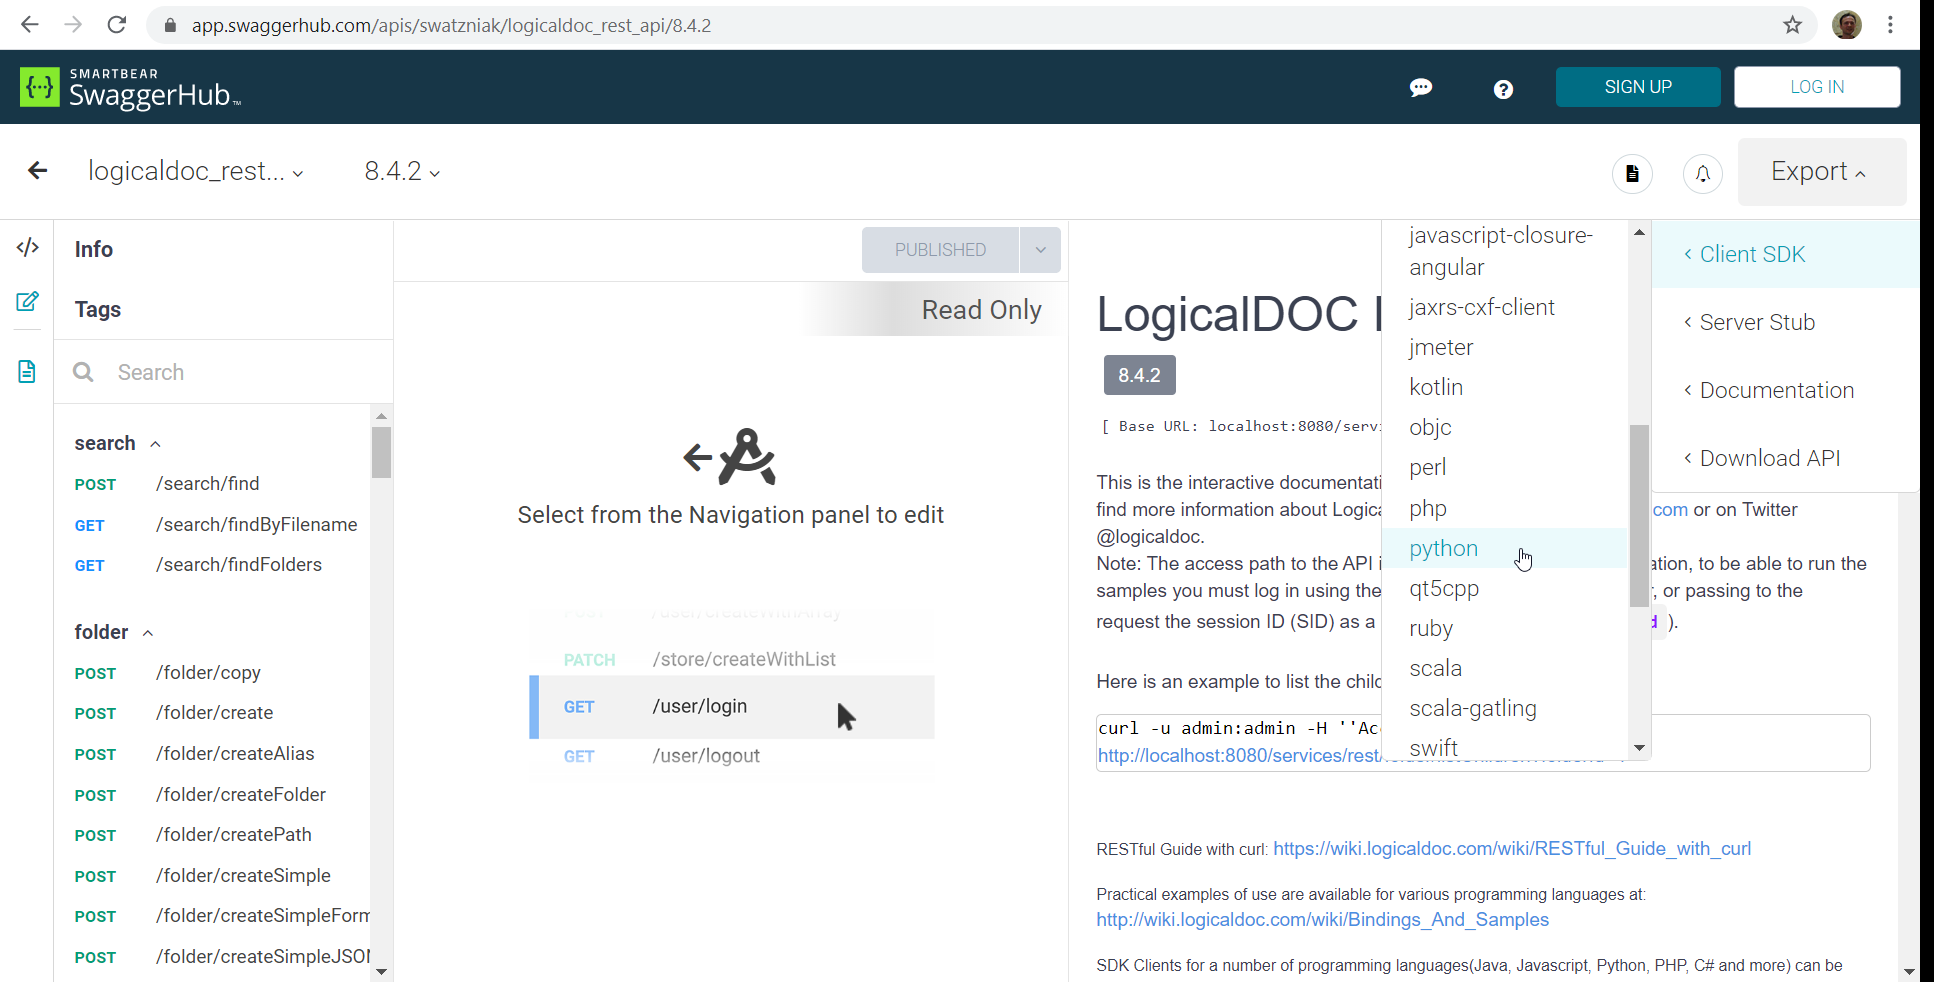Choose jmeter client SDK

1505,347
